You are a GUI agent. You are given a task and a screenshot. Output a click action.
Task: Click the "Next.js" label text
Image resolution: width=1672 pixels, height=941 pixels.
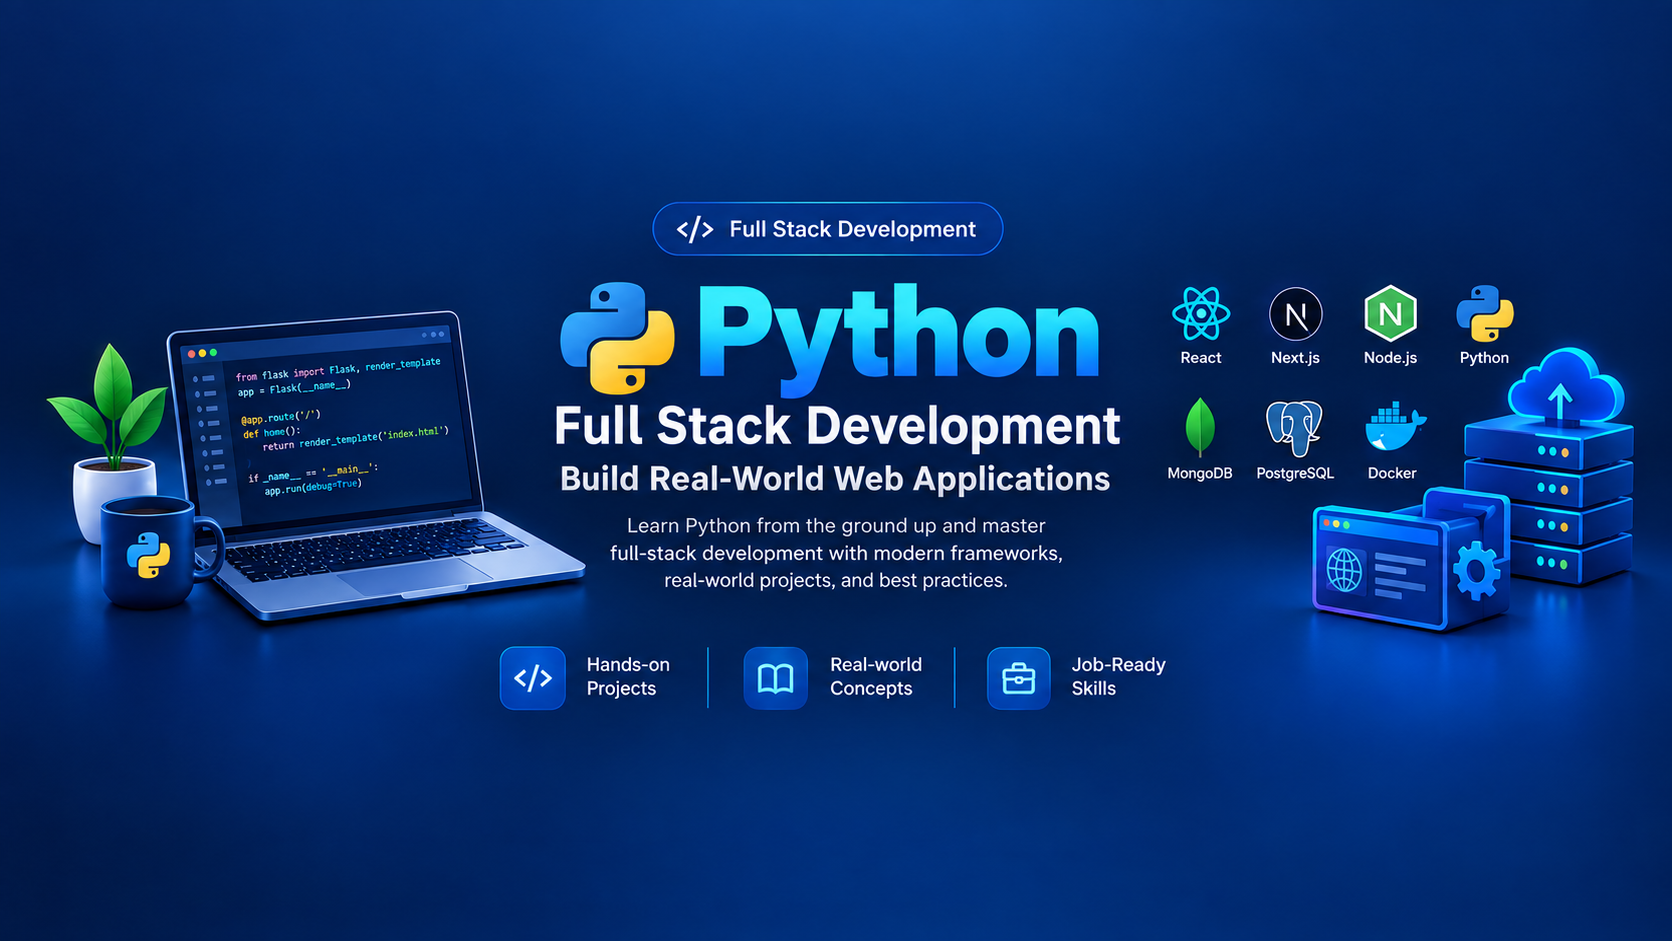1295,358
